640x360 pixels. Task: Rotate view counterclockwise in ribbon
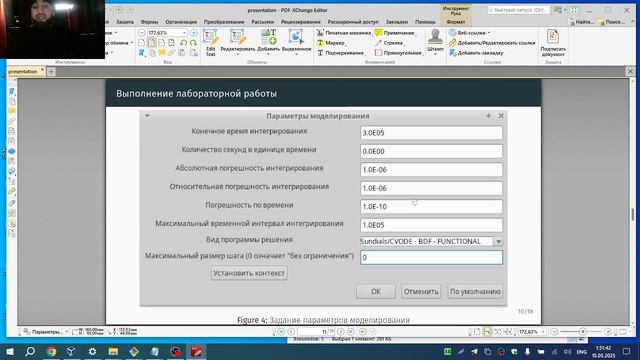183,43
